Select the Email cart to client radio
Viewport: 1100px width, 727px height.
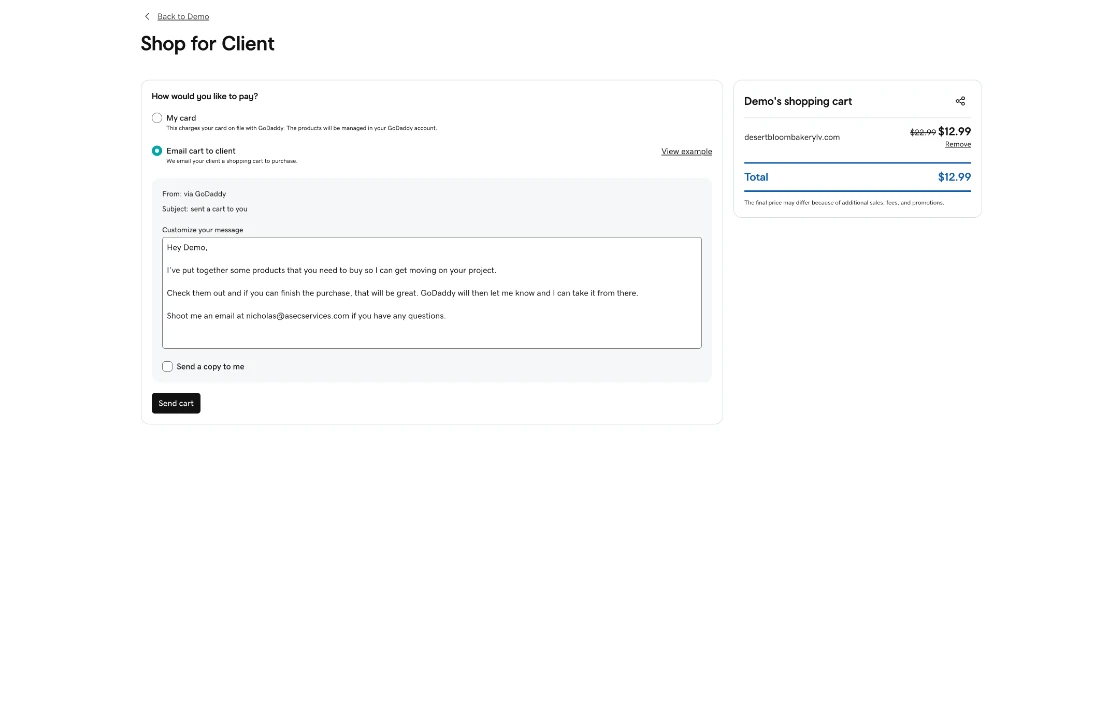tap(157, 151)
